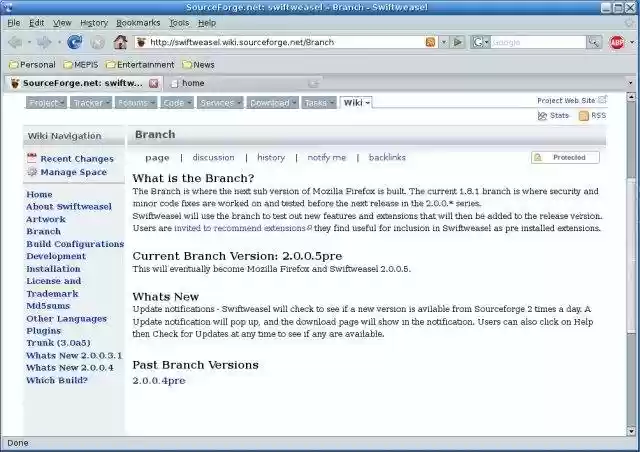Screen dimensions: 640x452
Task: Click the search magnifier button
Action: click(594, 42)
